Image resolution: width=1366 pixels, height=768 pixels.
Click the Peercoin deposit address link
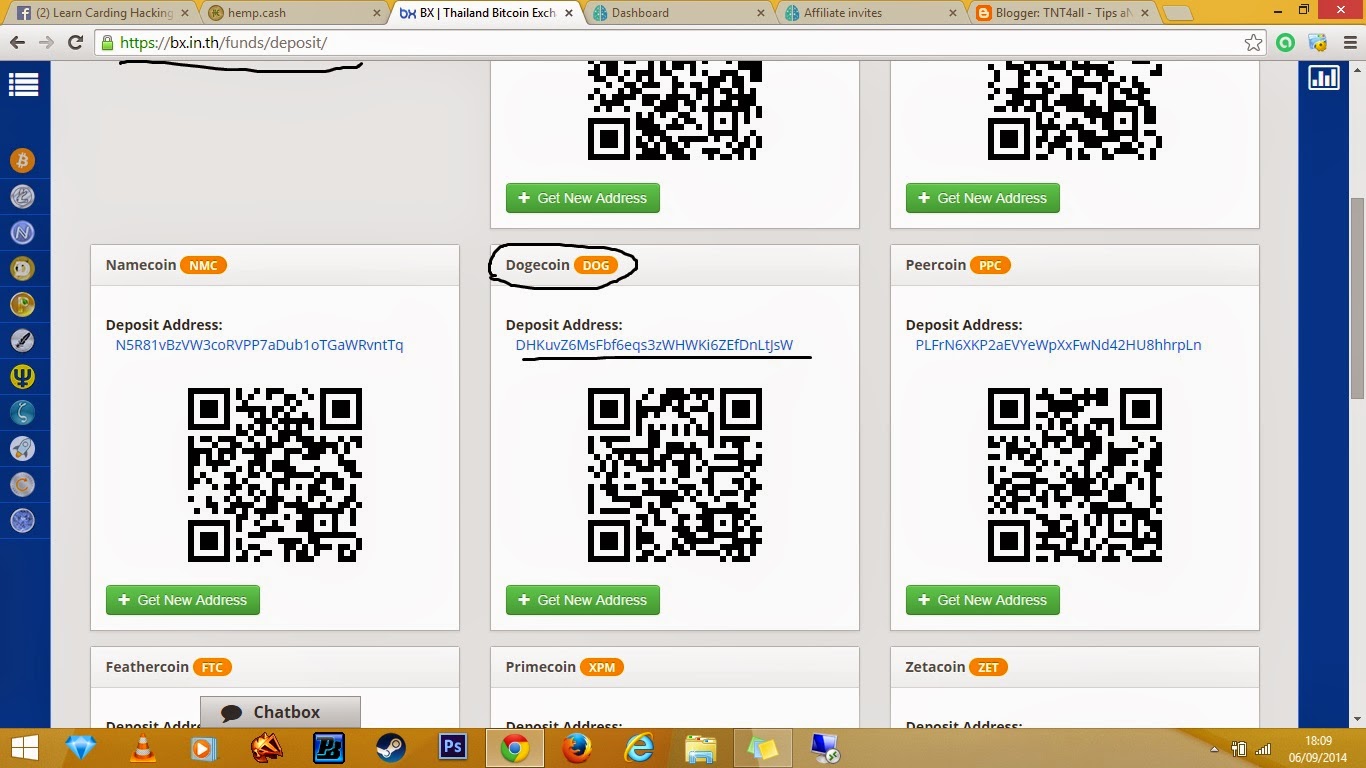tap(1059, 345)
